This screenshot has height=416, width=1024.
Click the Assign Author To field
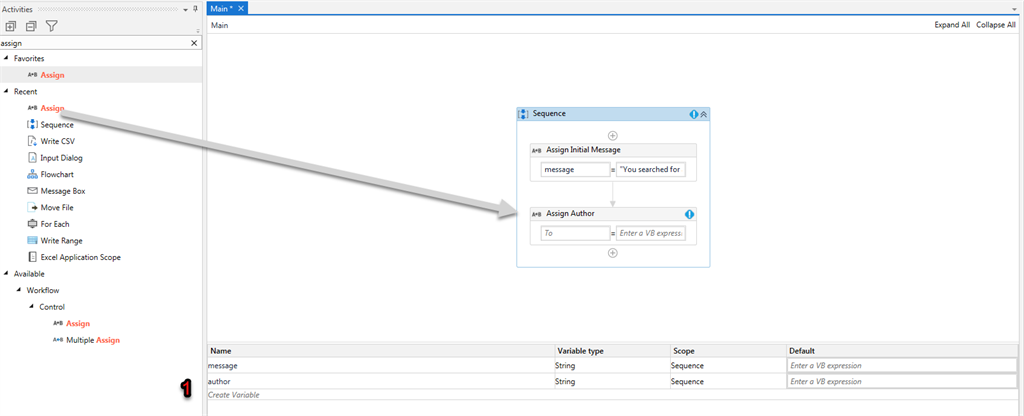(575, 232)
